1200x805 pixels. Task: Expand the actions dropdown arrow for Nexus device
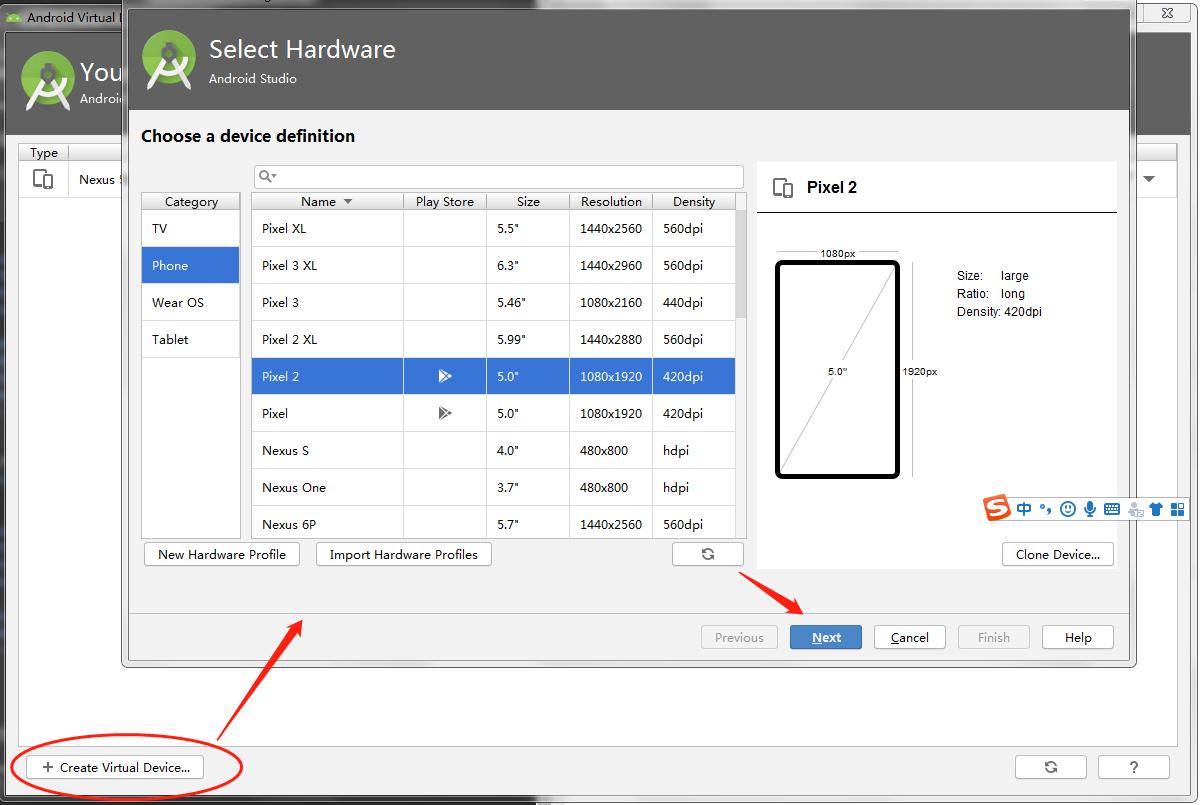(1149, 179)
